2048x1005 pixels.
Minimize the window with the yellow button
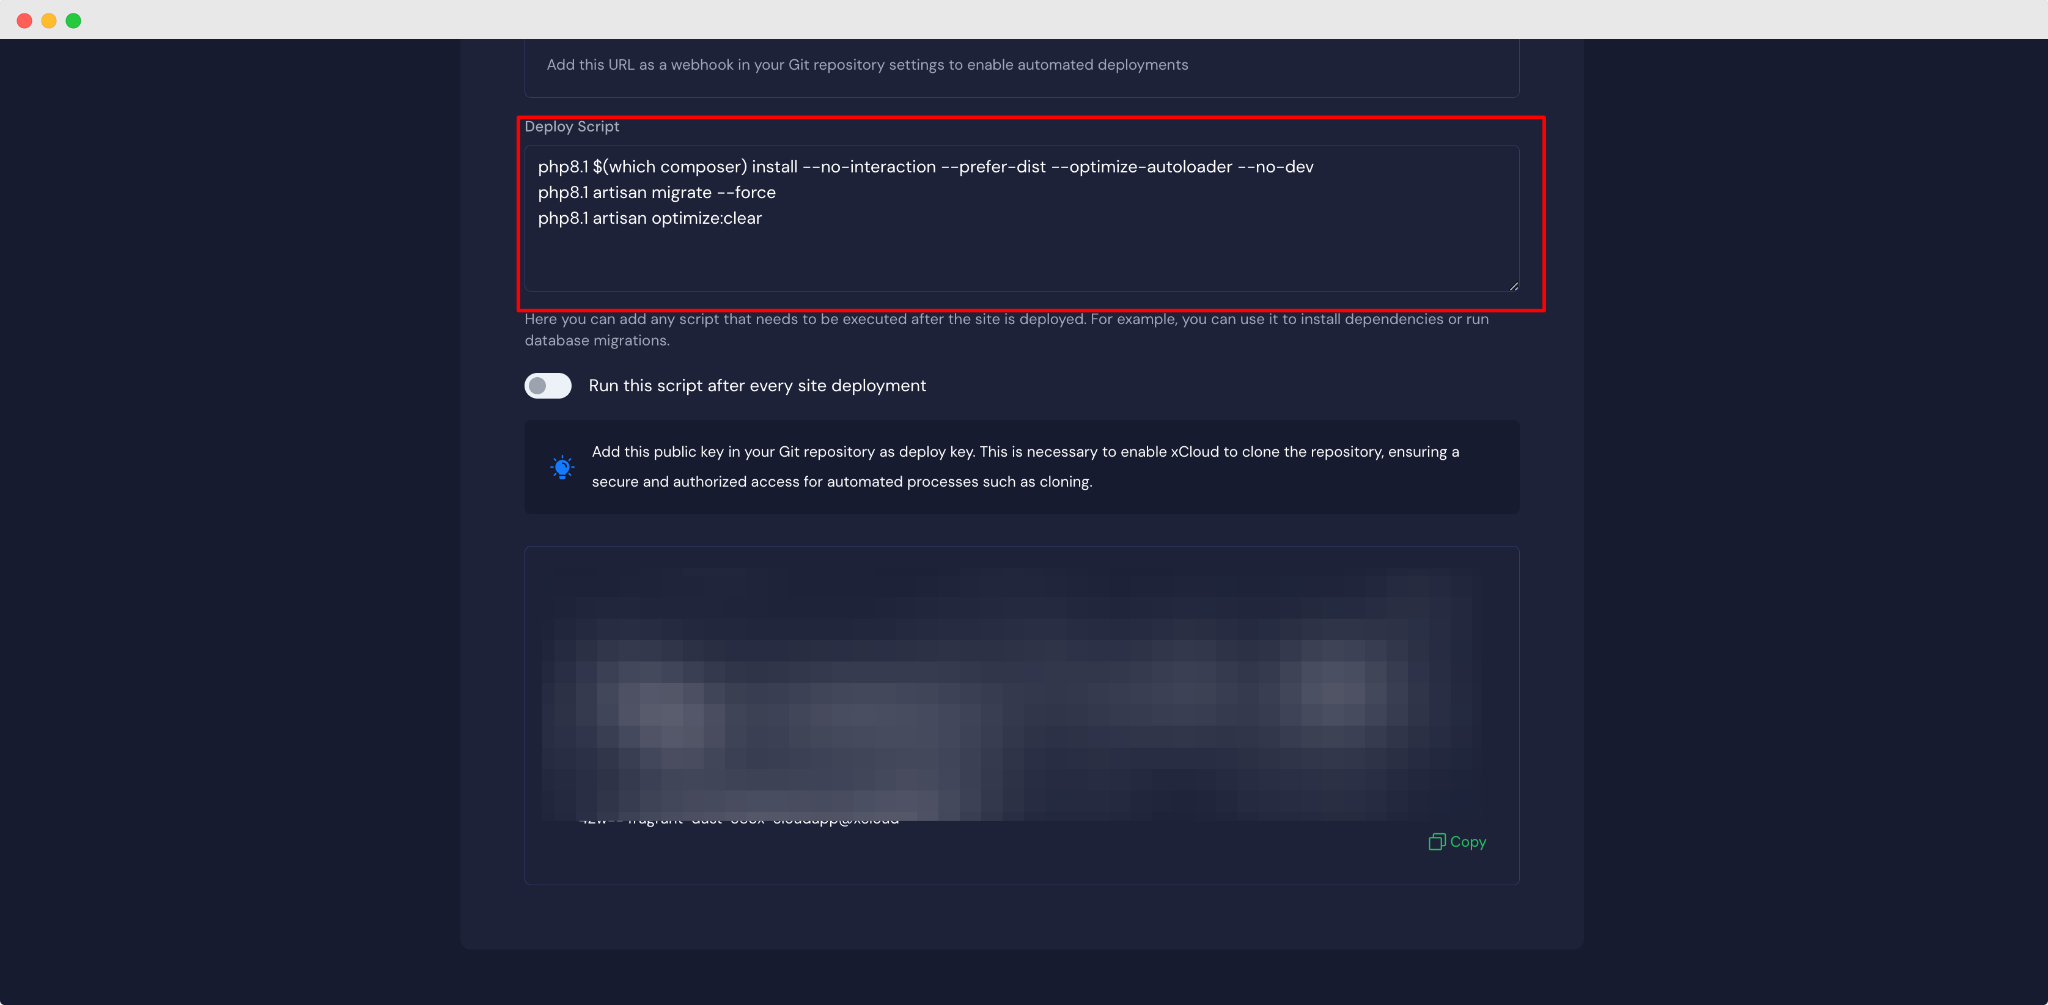click(x=49, y=20)
